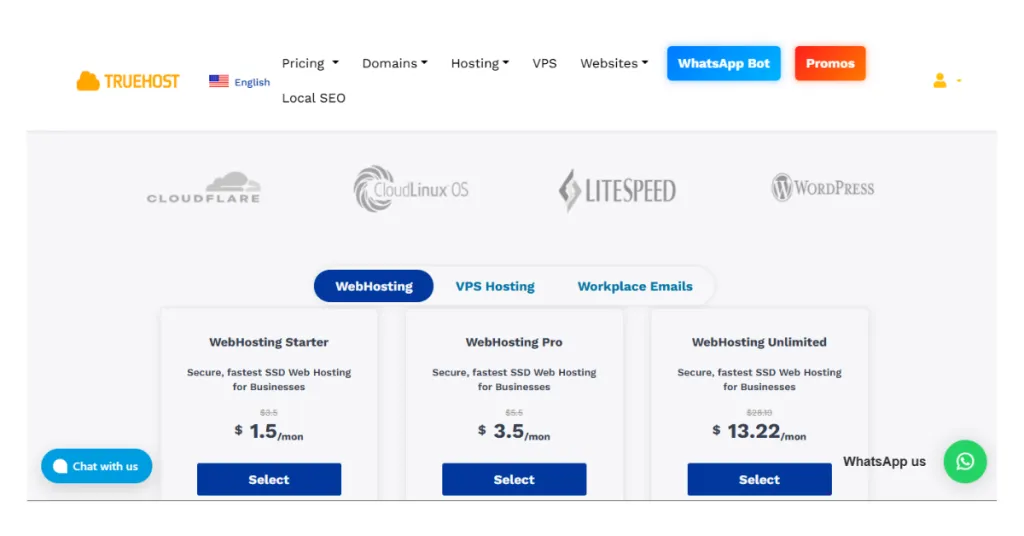
Task: Switch to the WebHosting tab
Action: (374, 286)
